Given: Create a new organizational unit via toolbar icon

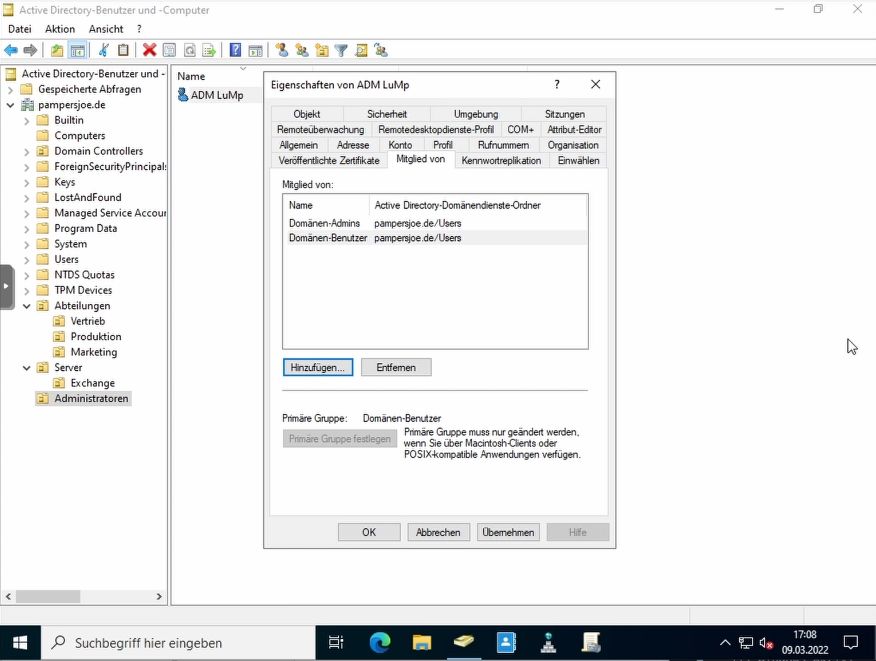Looking at the screenshot, I should (322, 50).
